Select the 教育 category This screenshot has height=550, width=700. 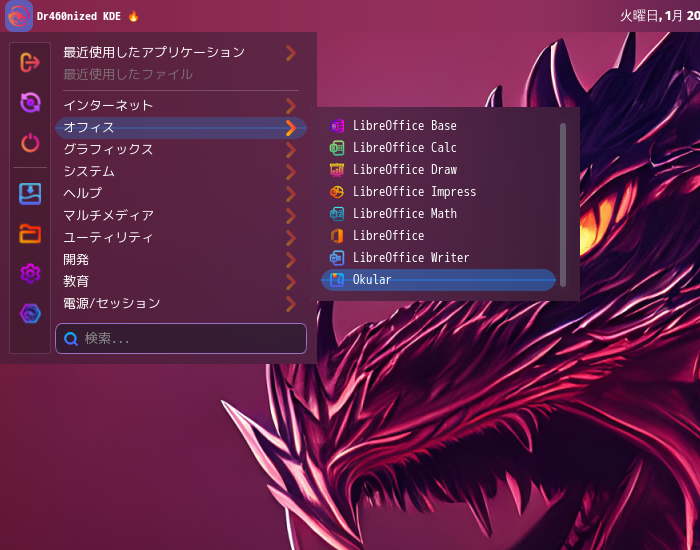[x=181, y=282]
